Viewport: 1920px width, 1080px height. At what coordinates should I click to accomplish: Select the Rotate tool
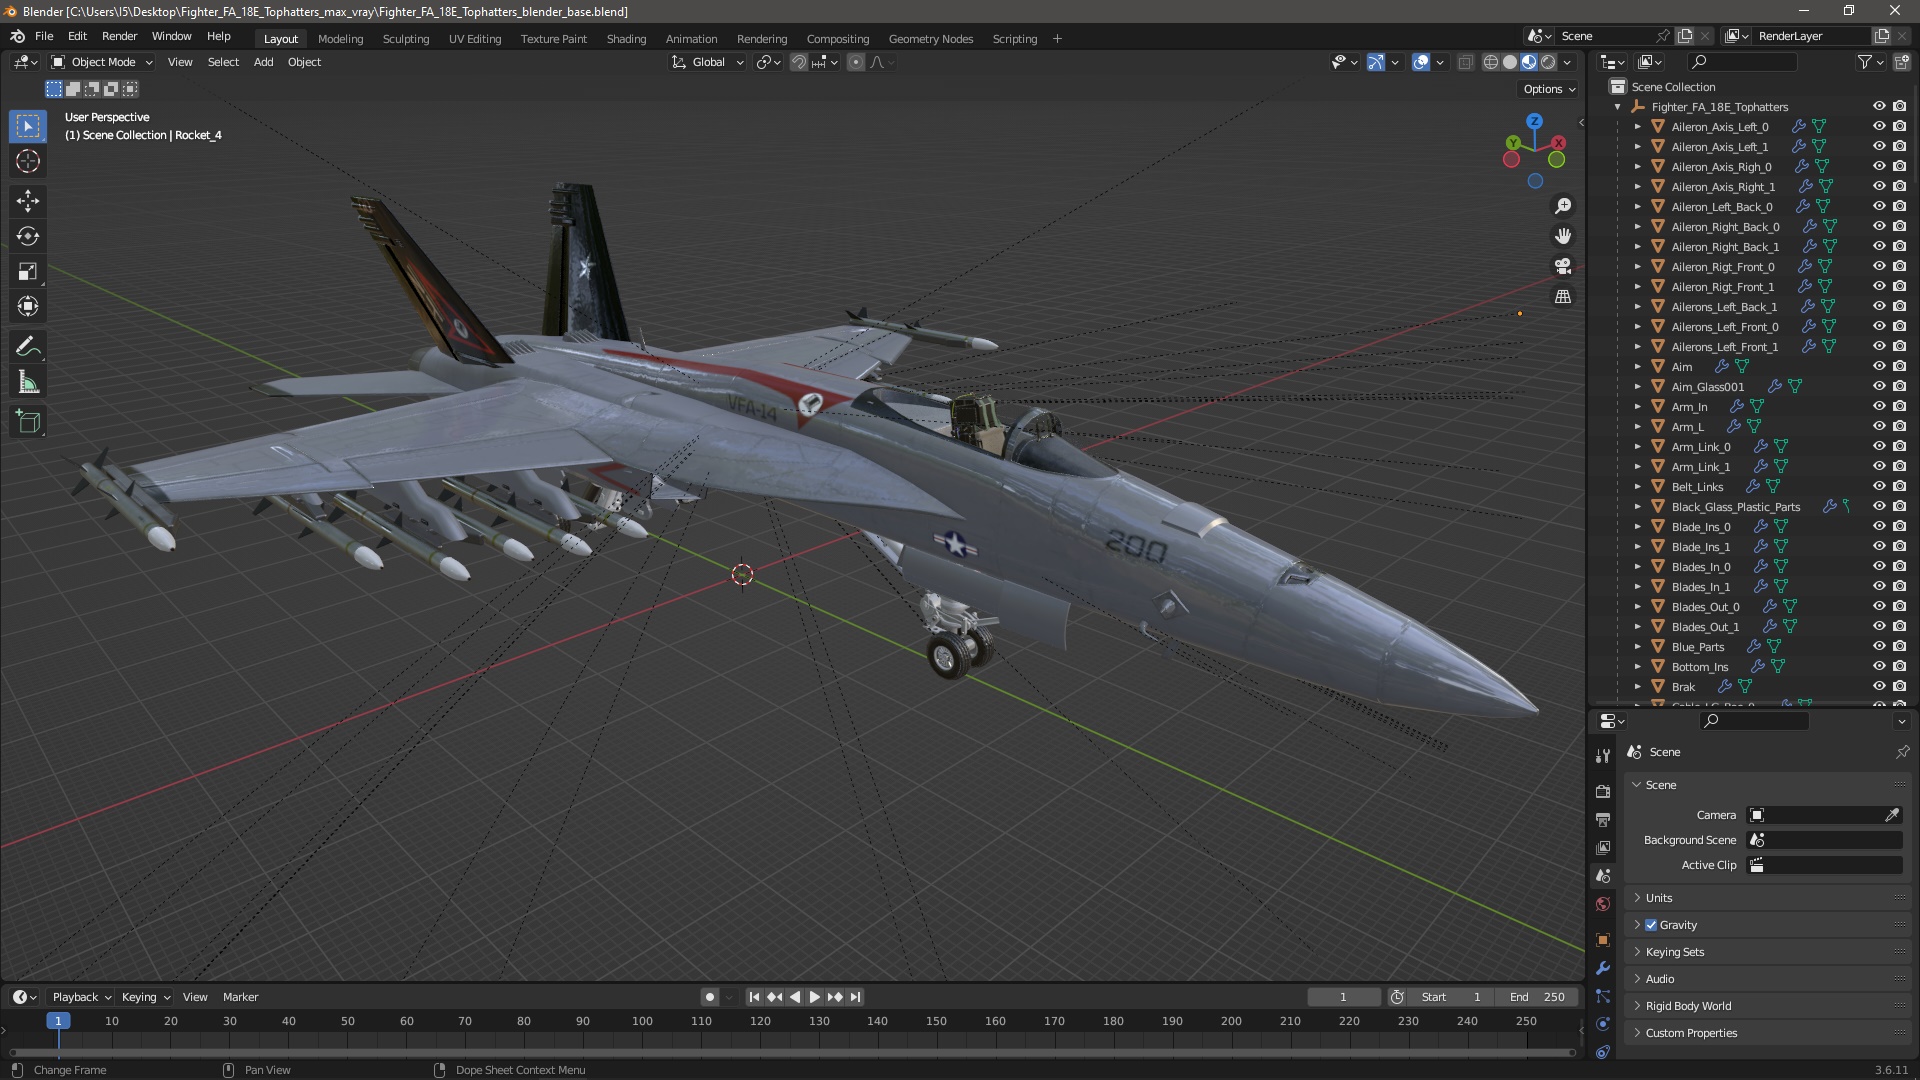[x=28, y=236]
